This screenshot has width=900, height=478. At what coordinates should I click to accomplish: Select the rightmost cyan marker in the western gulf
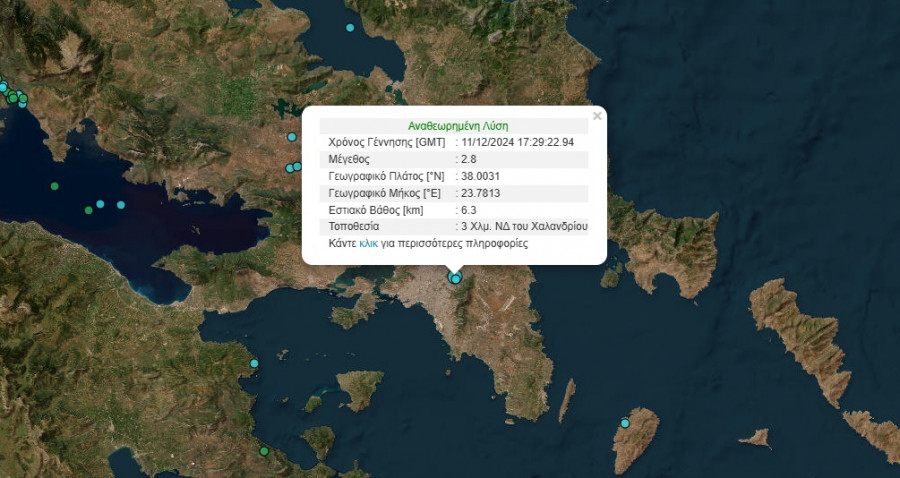[121, 205]
